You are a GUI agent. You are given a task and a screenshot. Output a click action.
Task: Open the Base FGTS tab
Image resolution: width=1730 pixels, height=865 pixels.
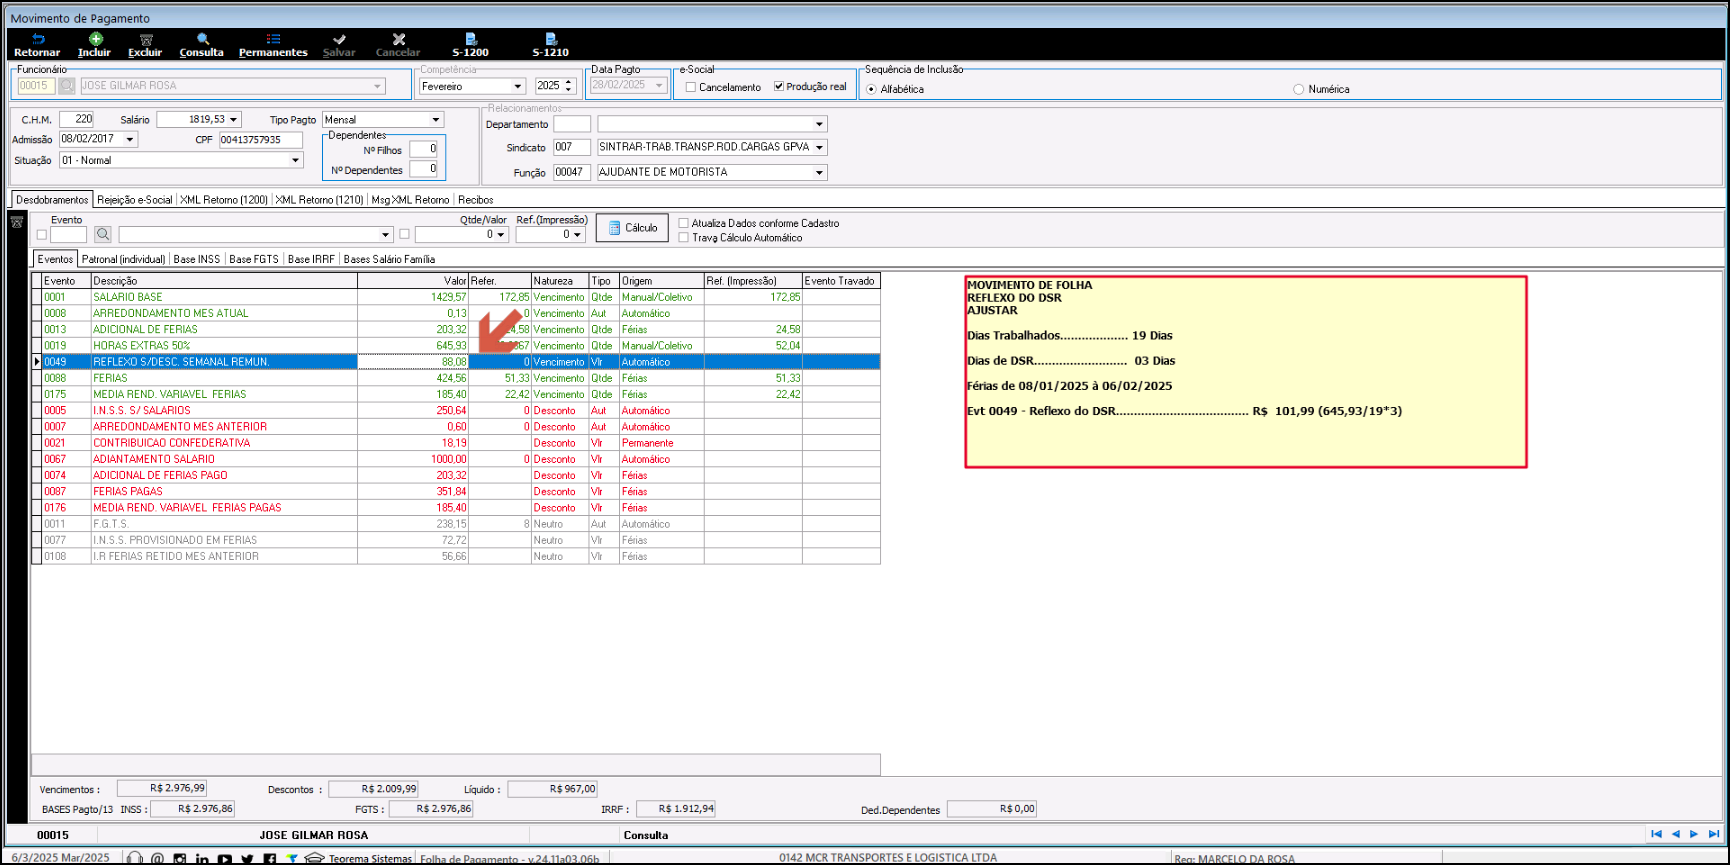(x=254, y=259)
